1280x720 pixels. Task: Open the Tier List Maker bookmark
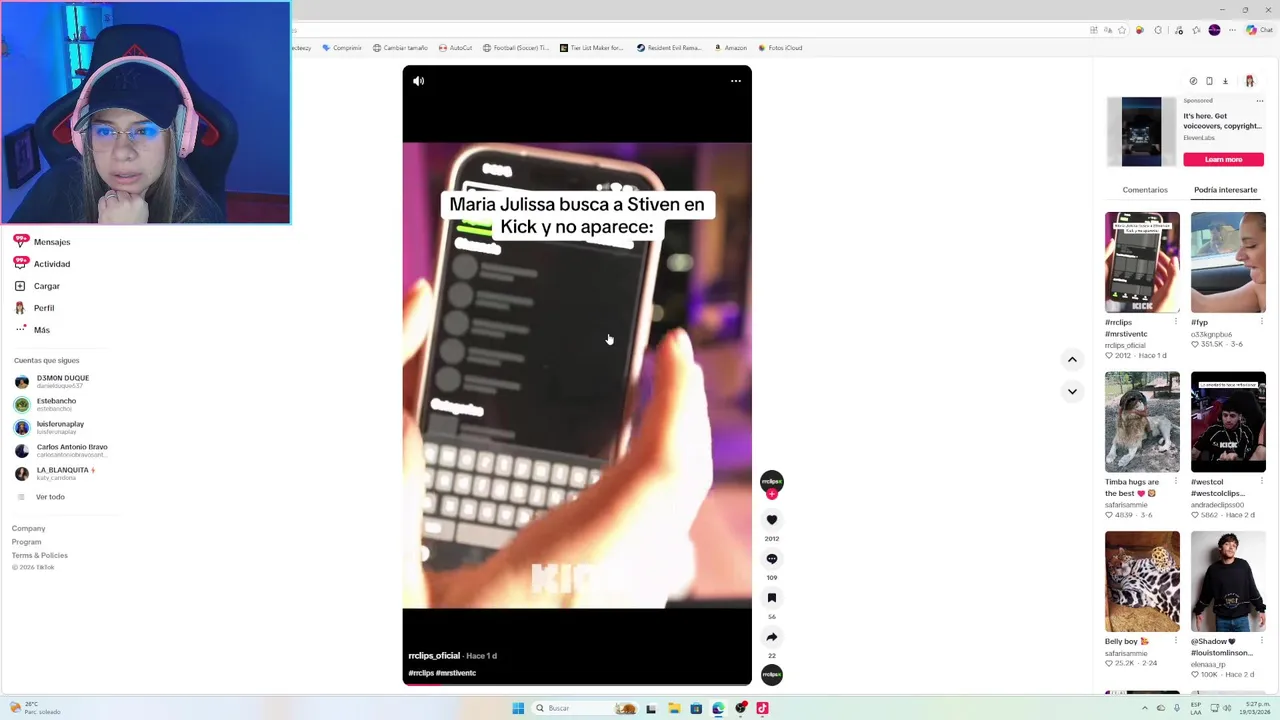coord(591,48)
